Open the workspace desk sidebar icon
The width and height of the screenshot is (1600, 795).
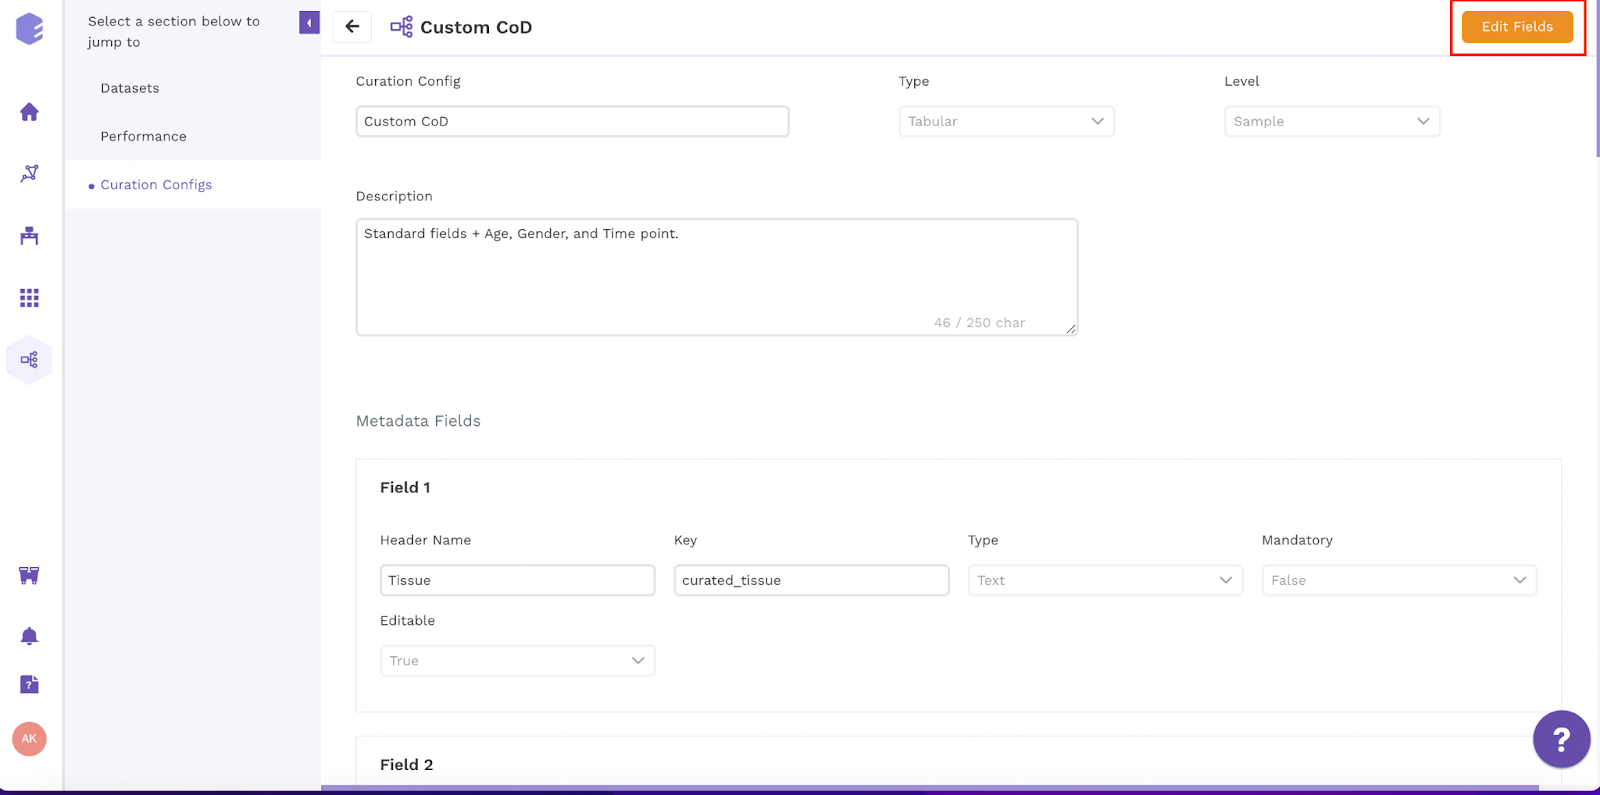pyautogui.click(x=29, y=236)
